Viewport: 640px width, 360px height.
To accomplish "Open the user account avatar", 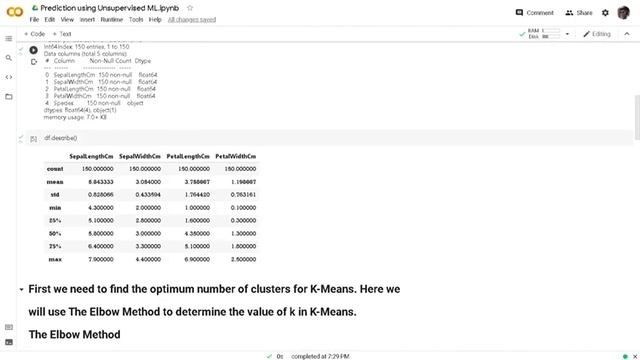I will pos(623,13).
